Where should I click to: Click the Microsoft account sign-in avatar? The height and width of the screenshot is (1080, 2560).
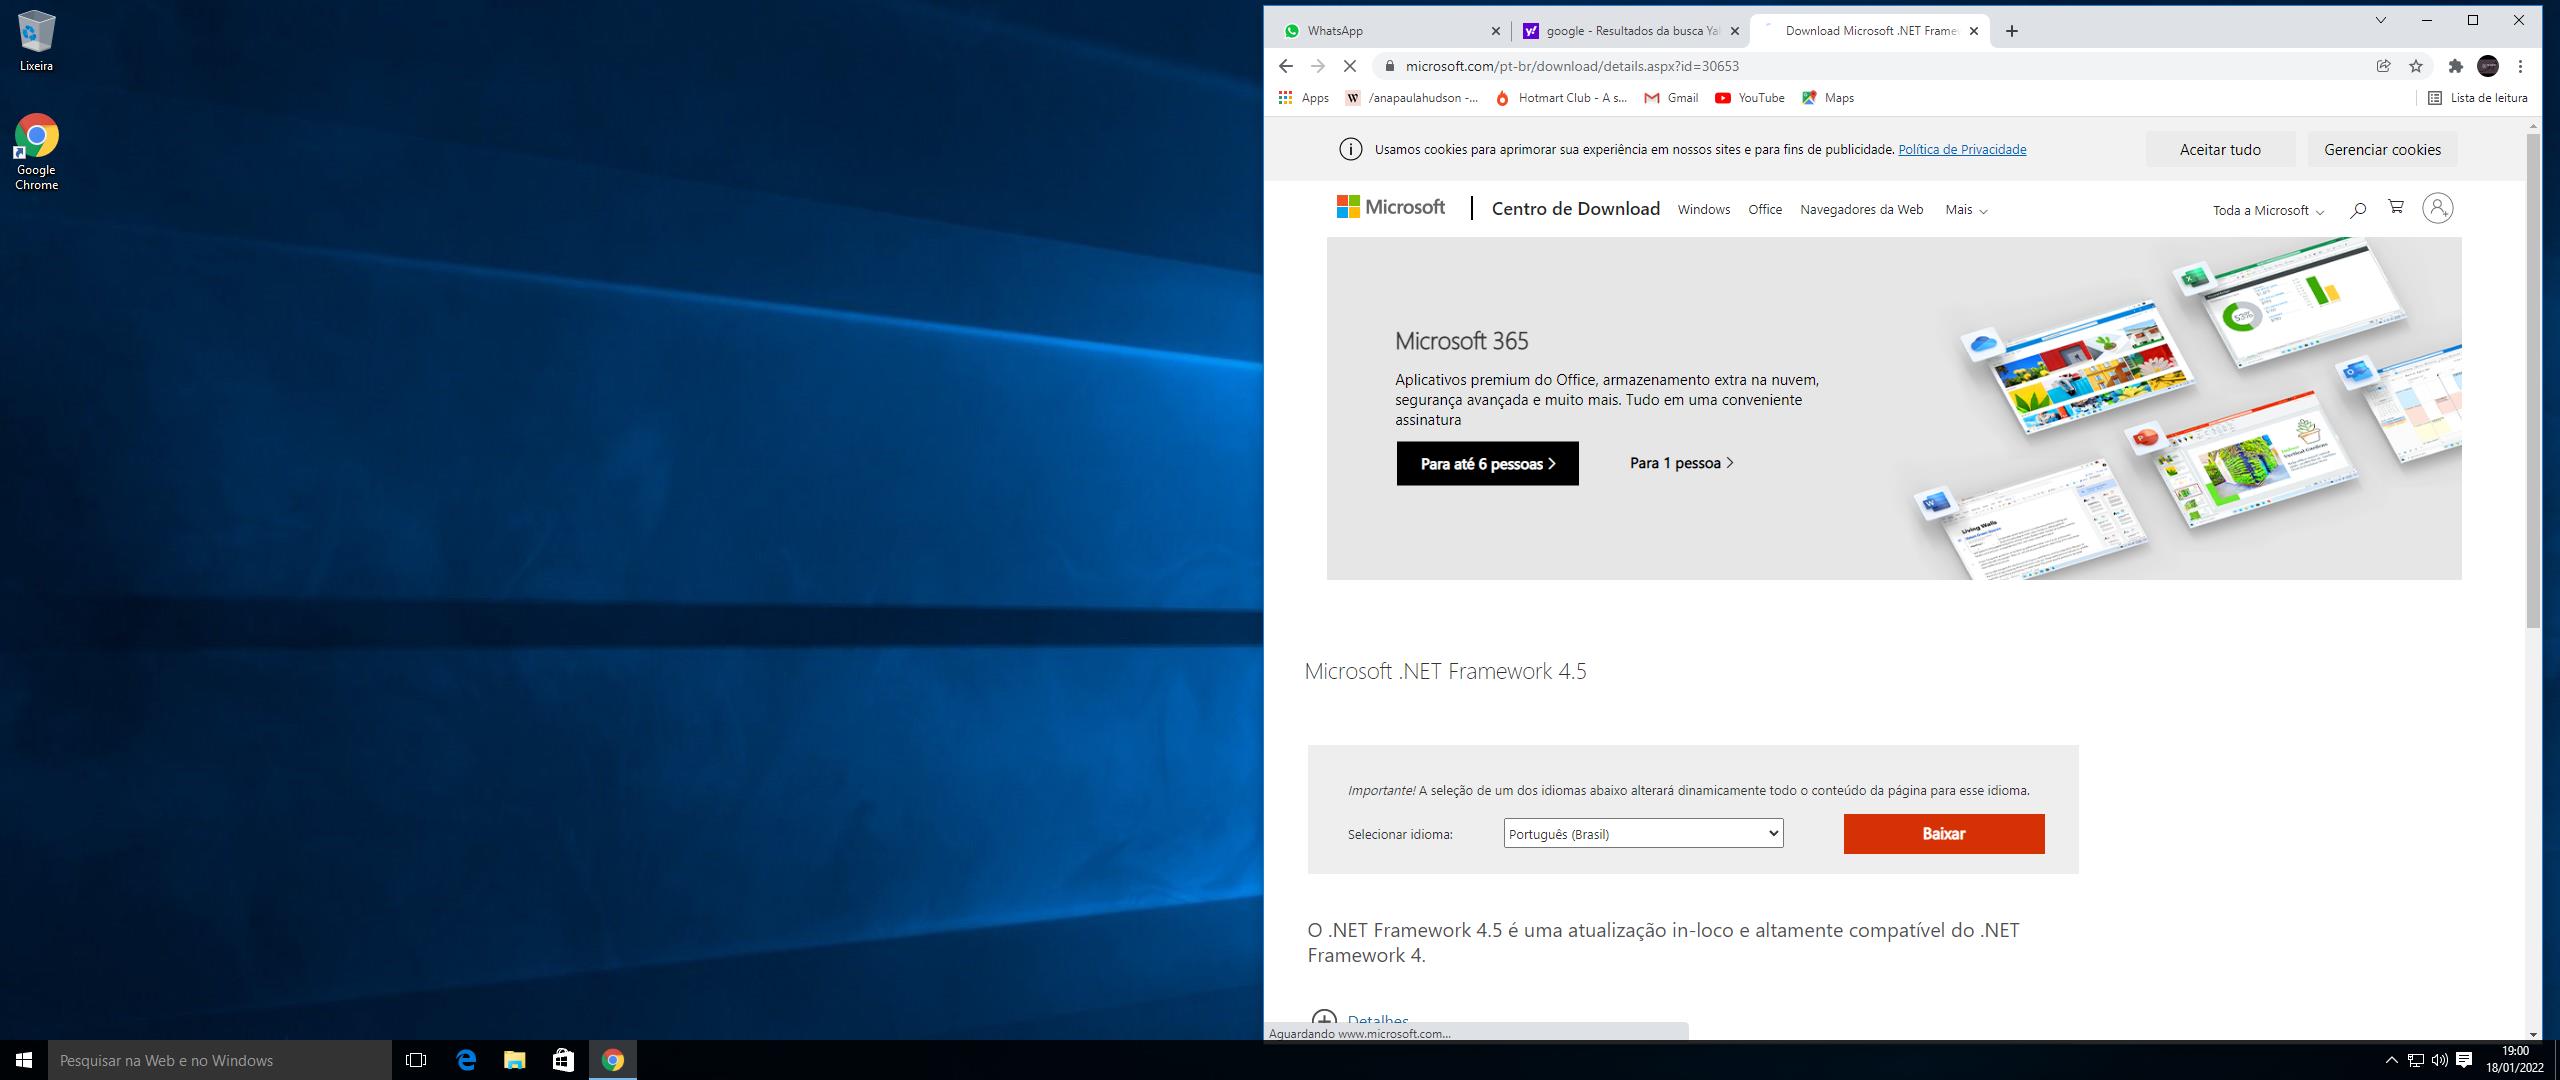(2437, 208)
